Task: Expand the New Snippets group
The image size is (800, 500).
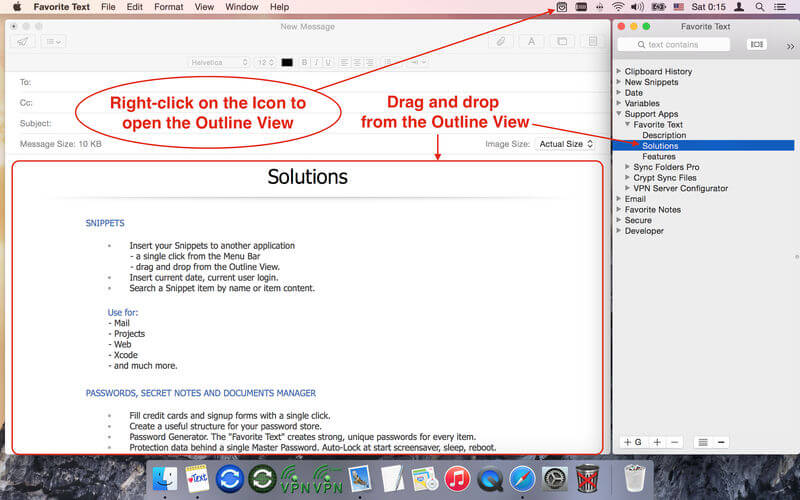Action: click(x=618, y=82)
